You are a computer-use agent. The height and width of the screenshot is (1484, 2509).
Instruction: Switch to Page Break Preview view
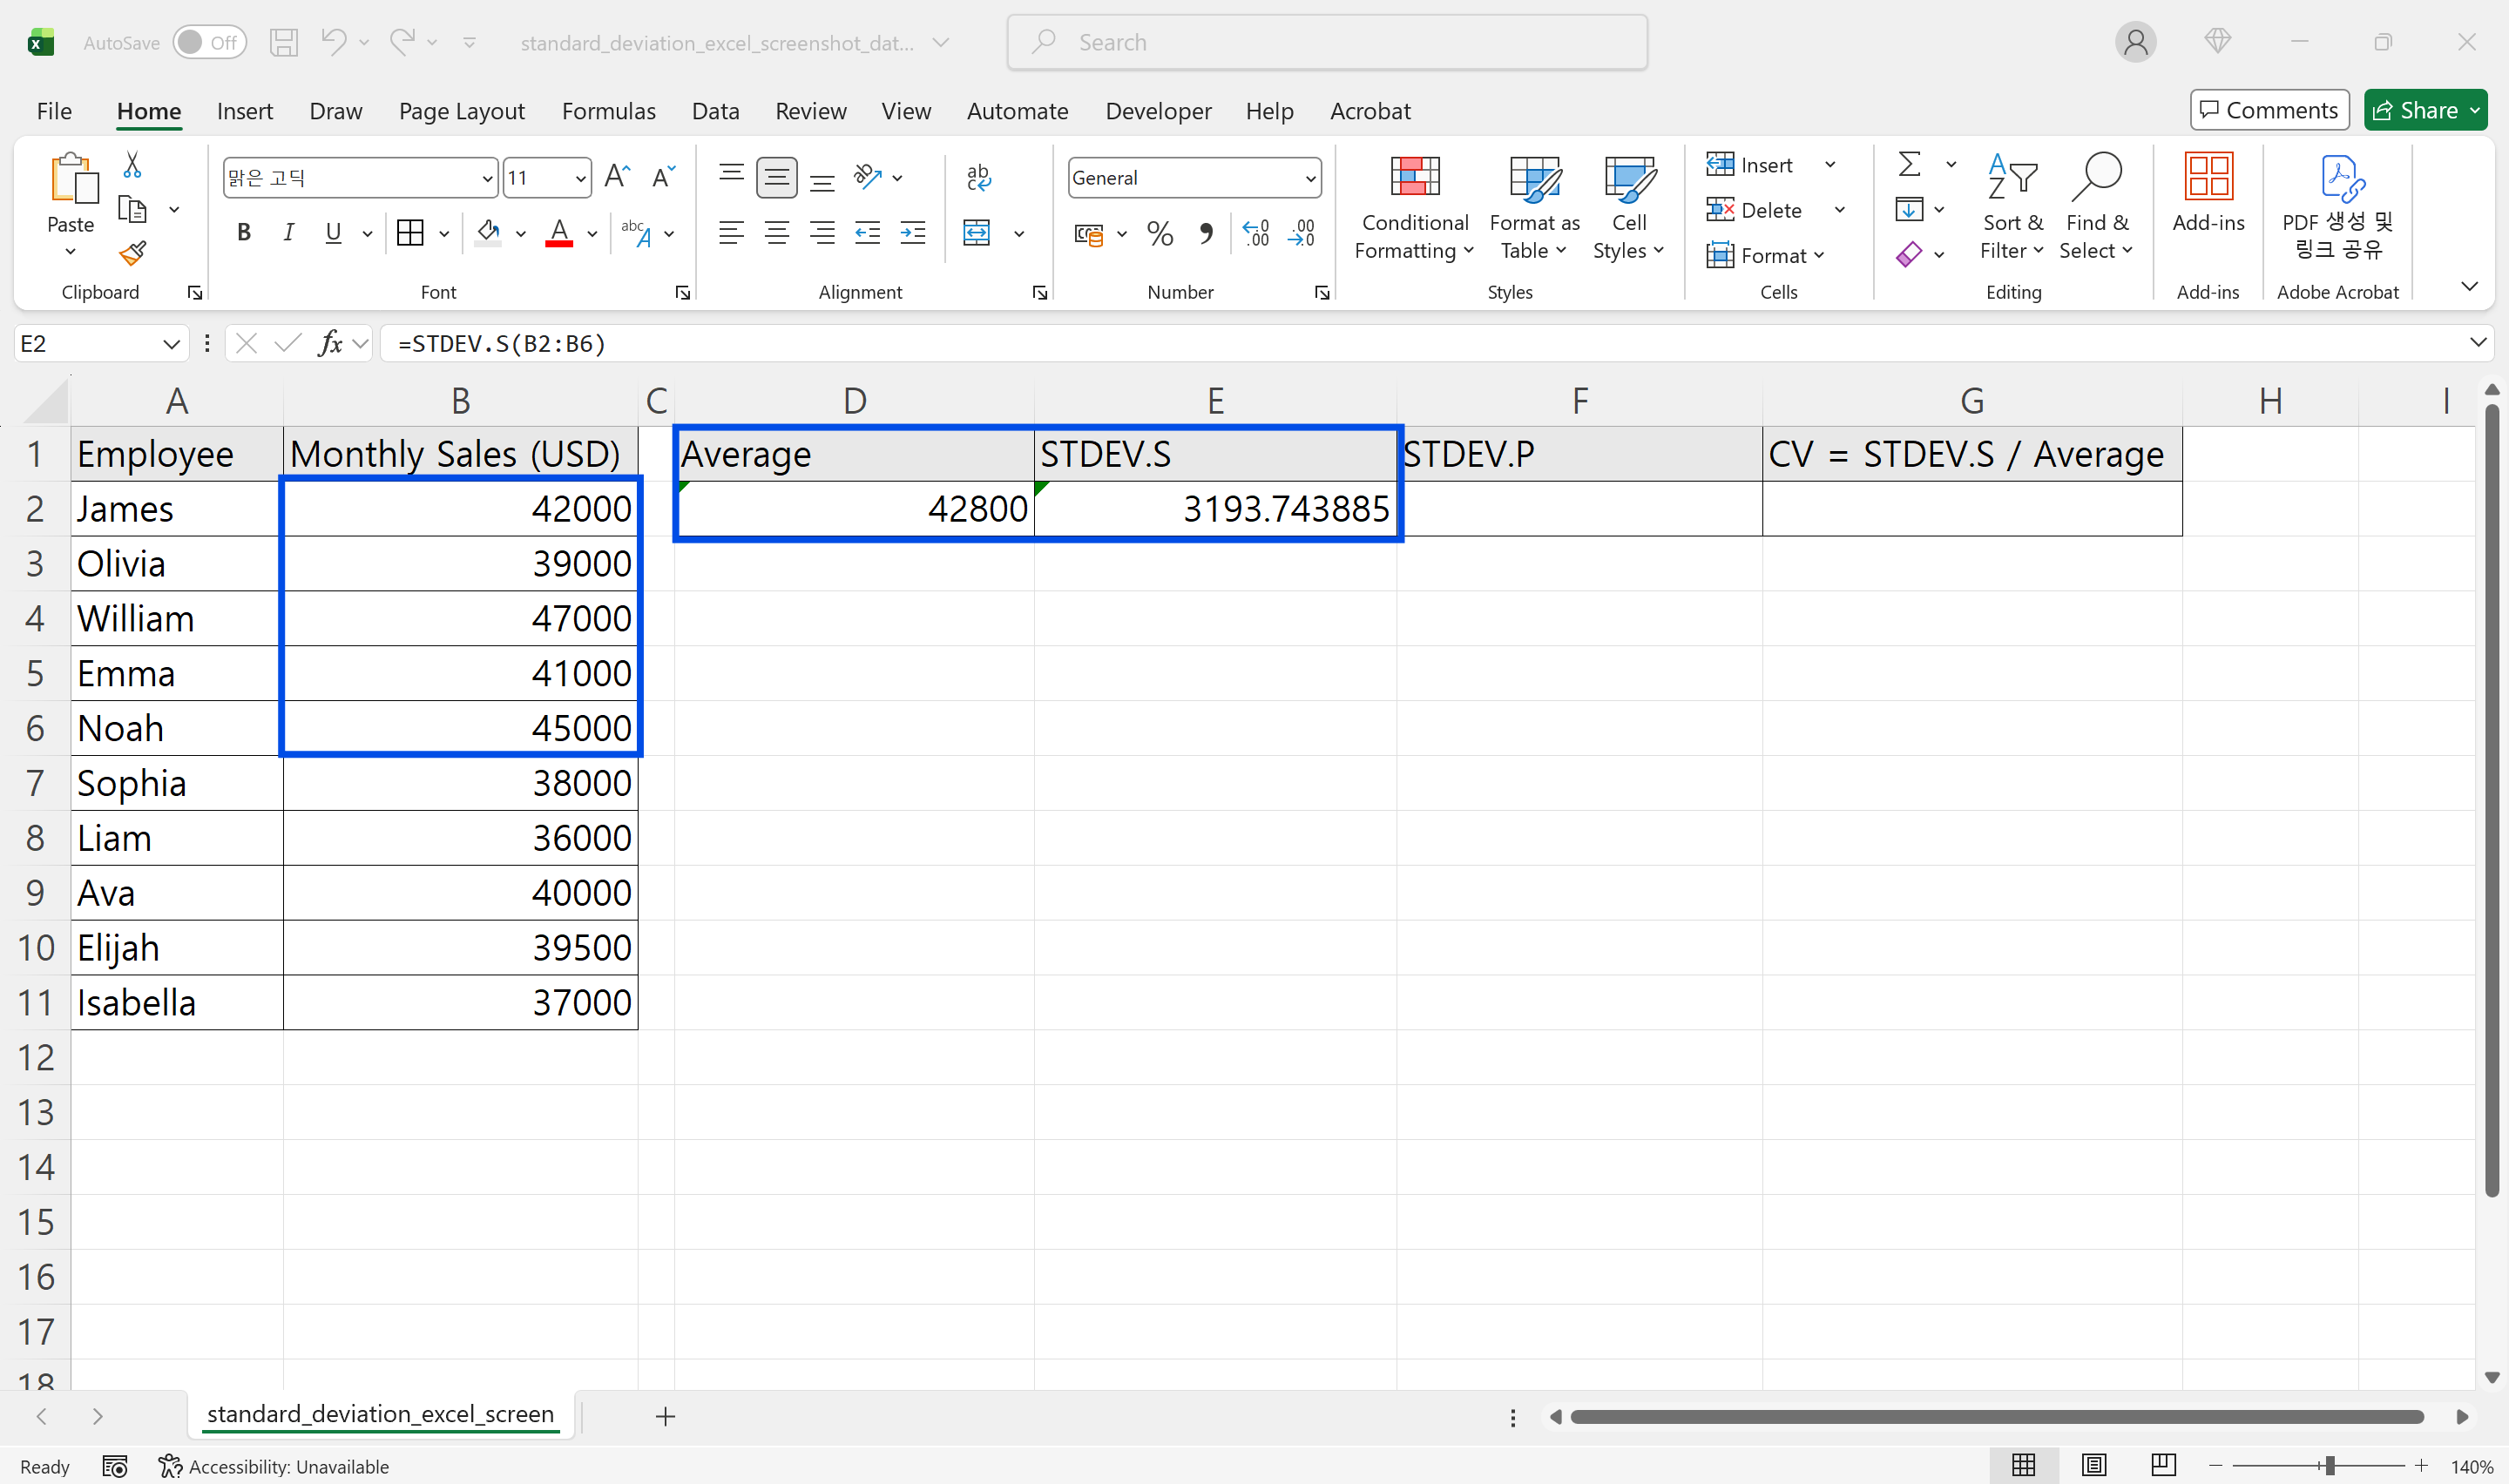[x=2163, y=1465]
